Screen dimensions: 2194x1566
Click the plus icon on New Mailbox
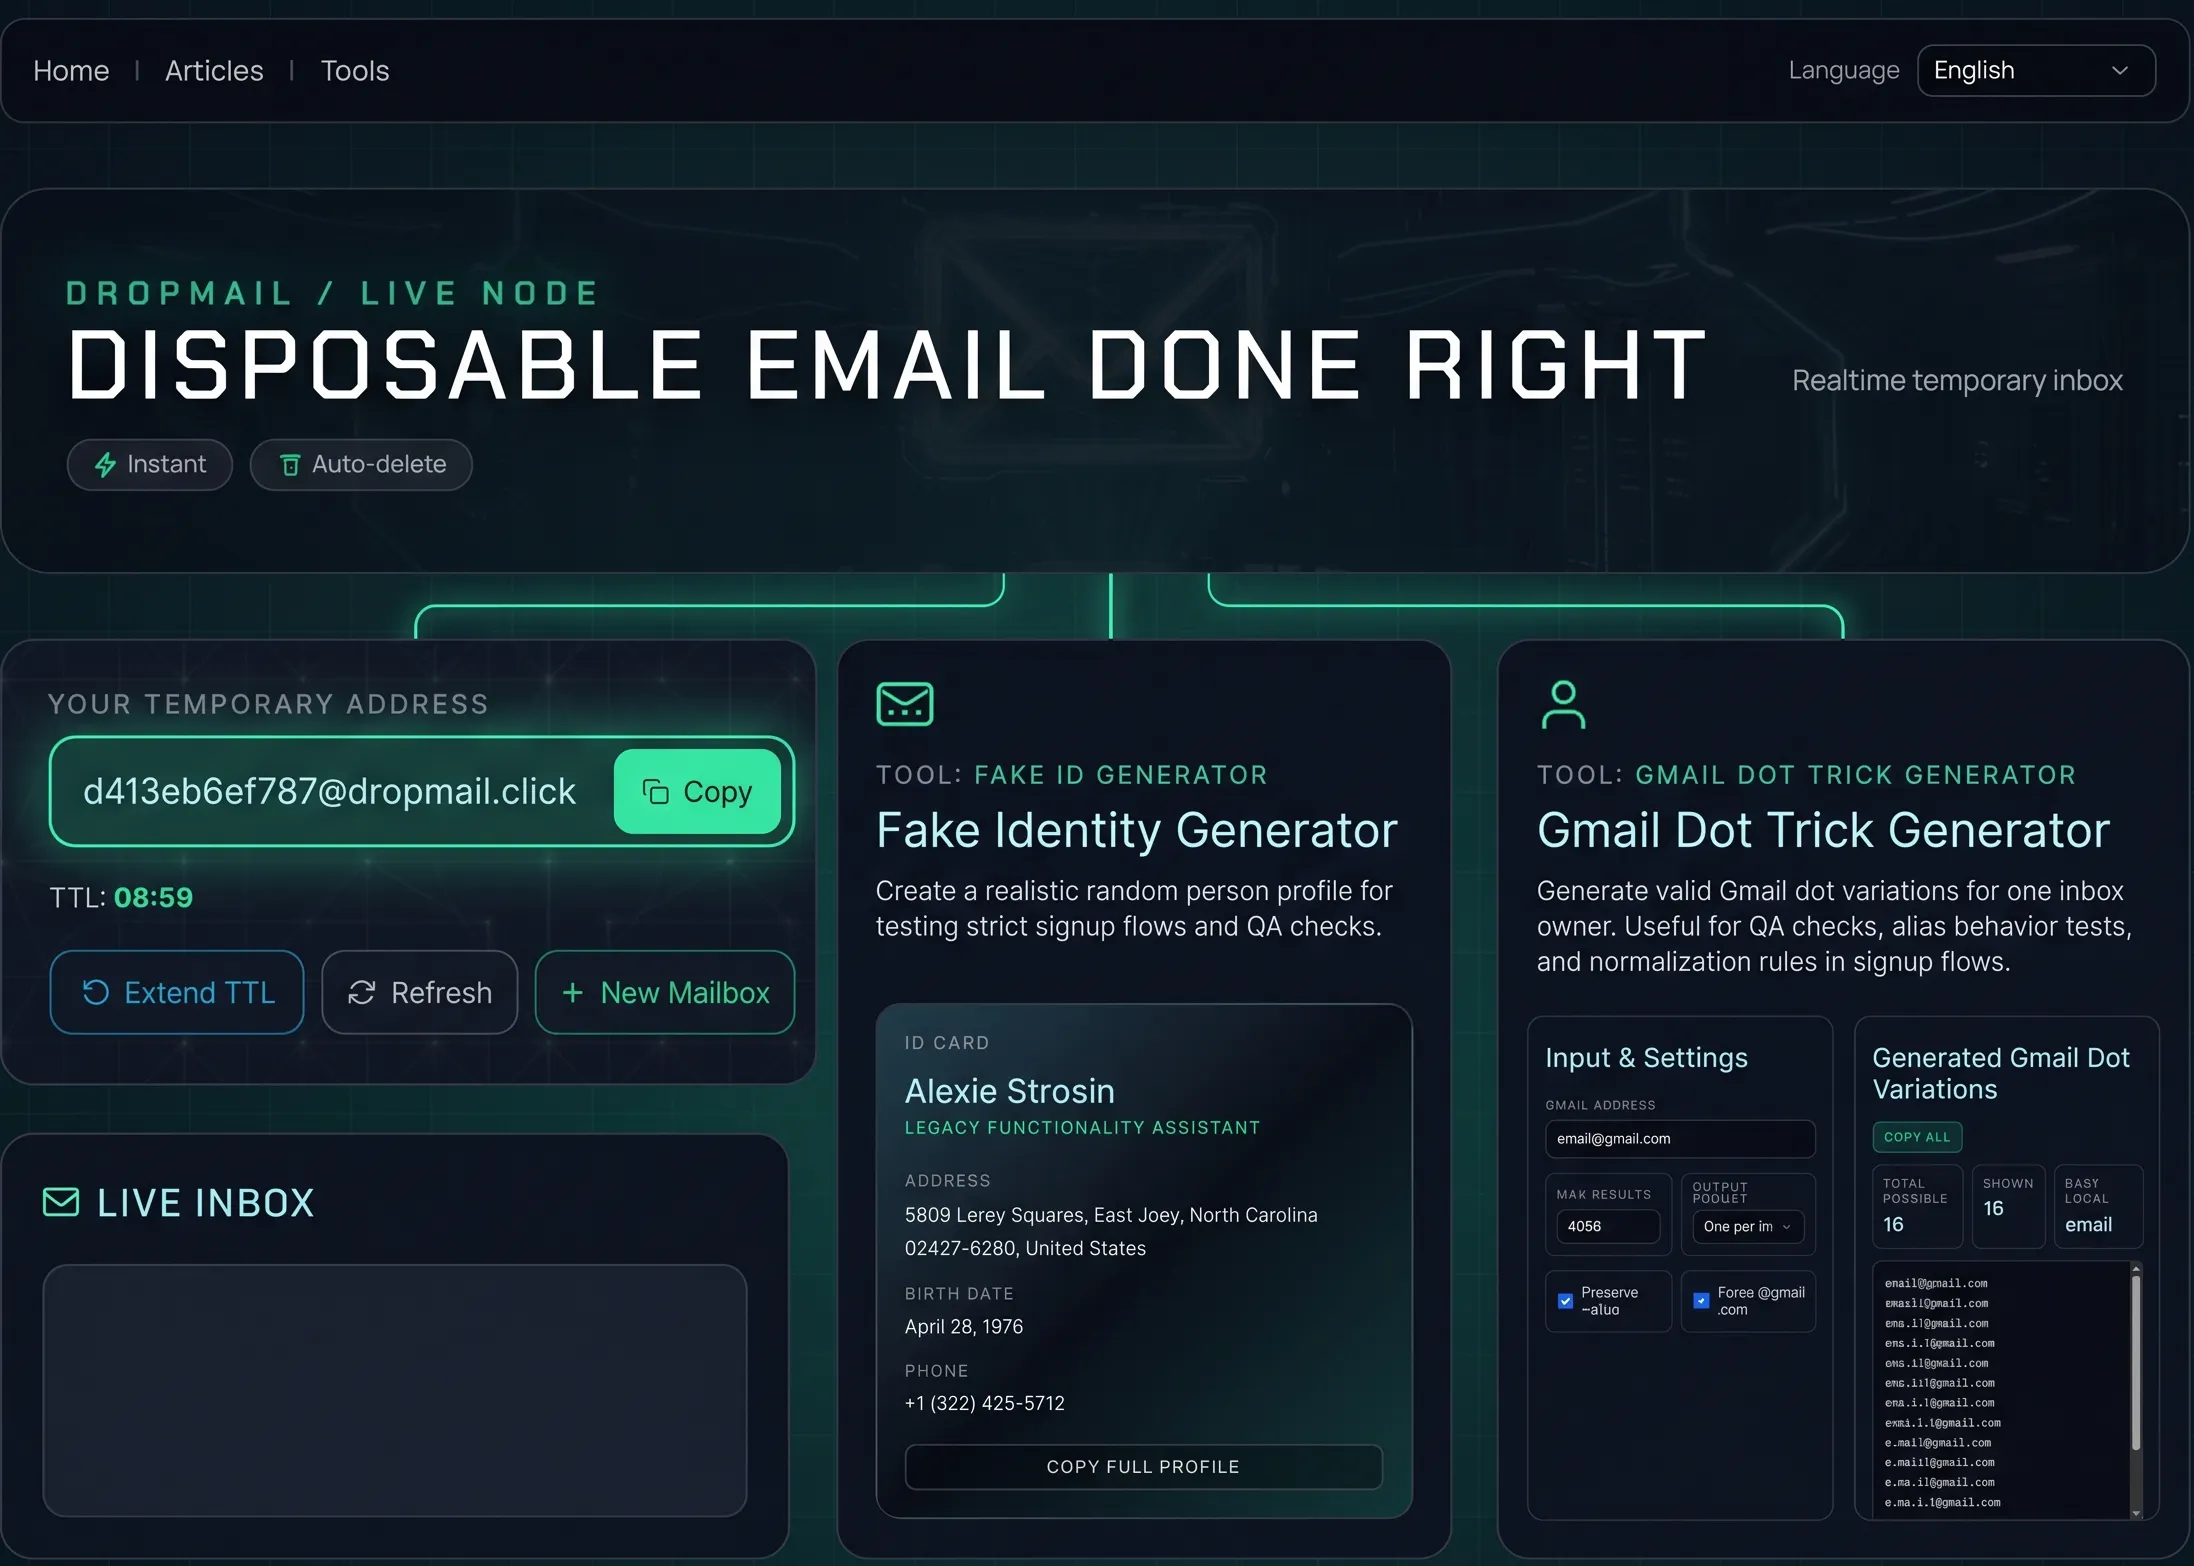[x=573, y=992]
